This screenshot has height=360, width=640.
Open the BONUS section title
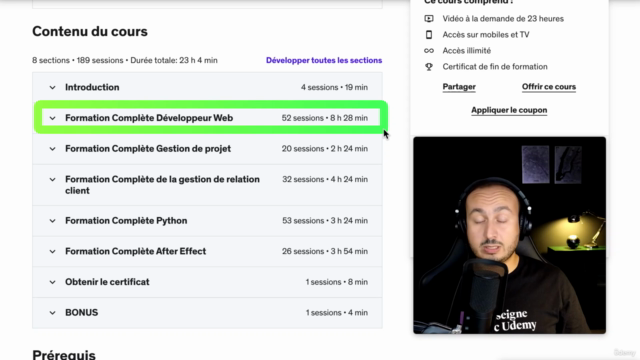pos(82,313)
